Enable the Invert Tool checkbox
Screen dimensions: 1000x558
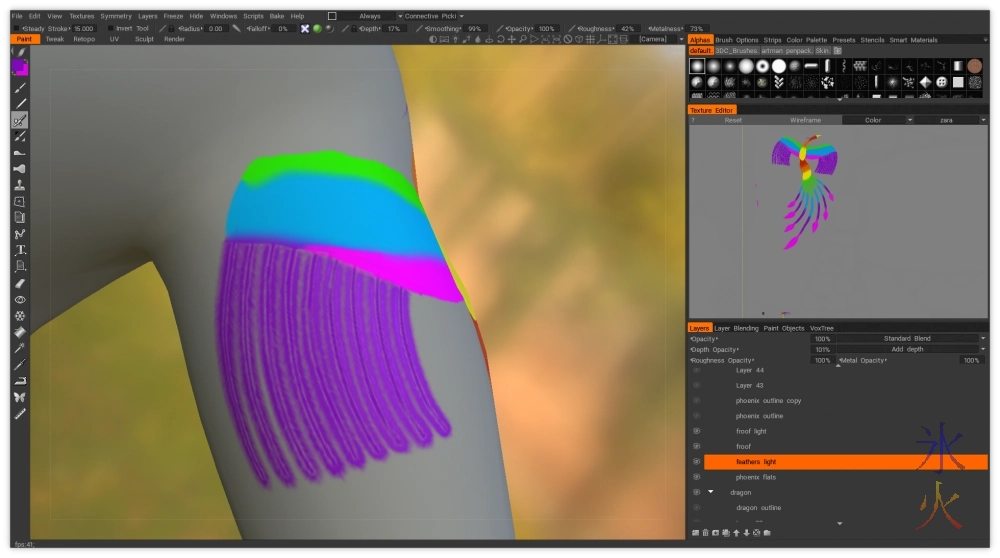click(x=109, y=29)
